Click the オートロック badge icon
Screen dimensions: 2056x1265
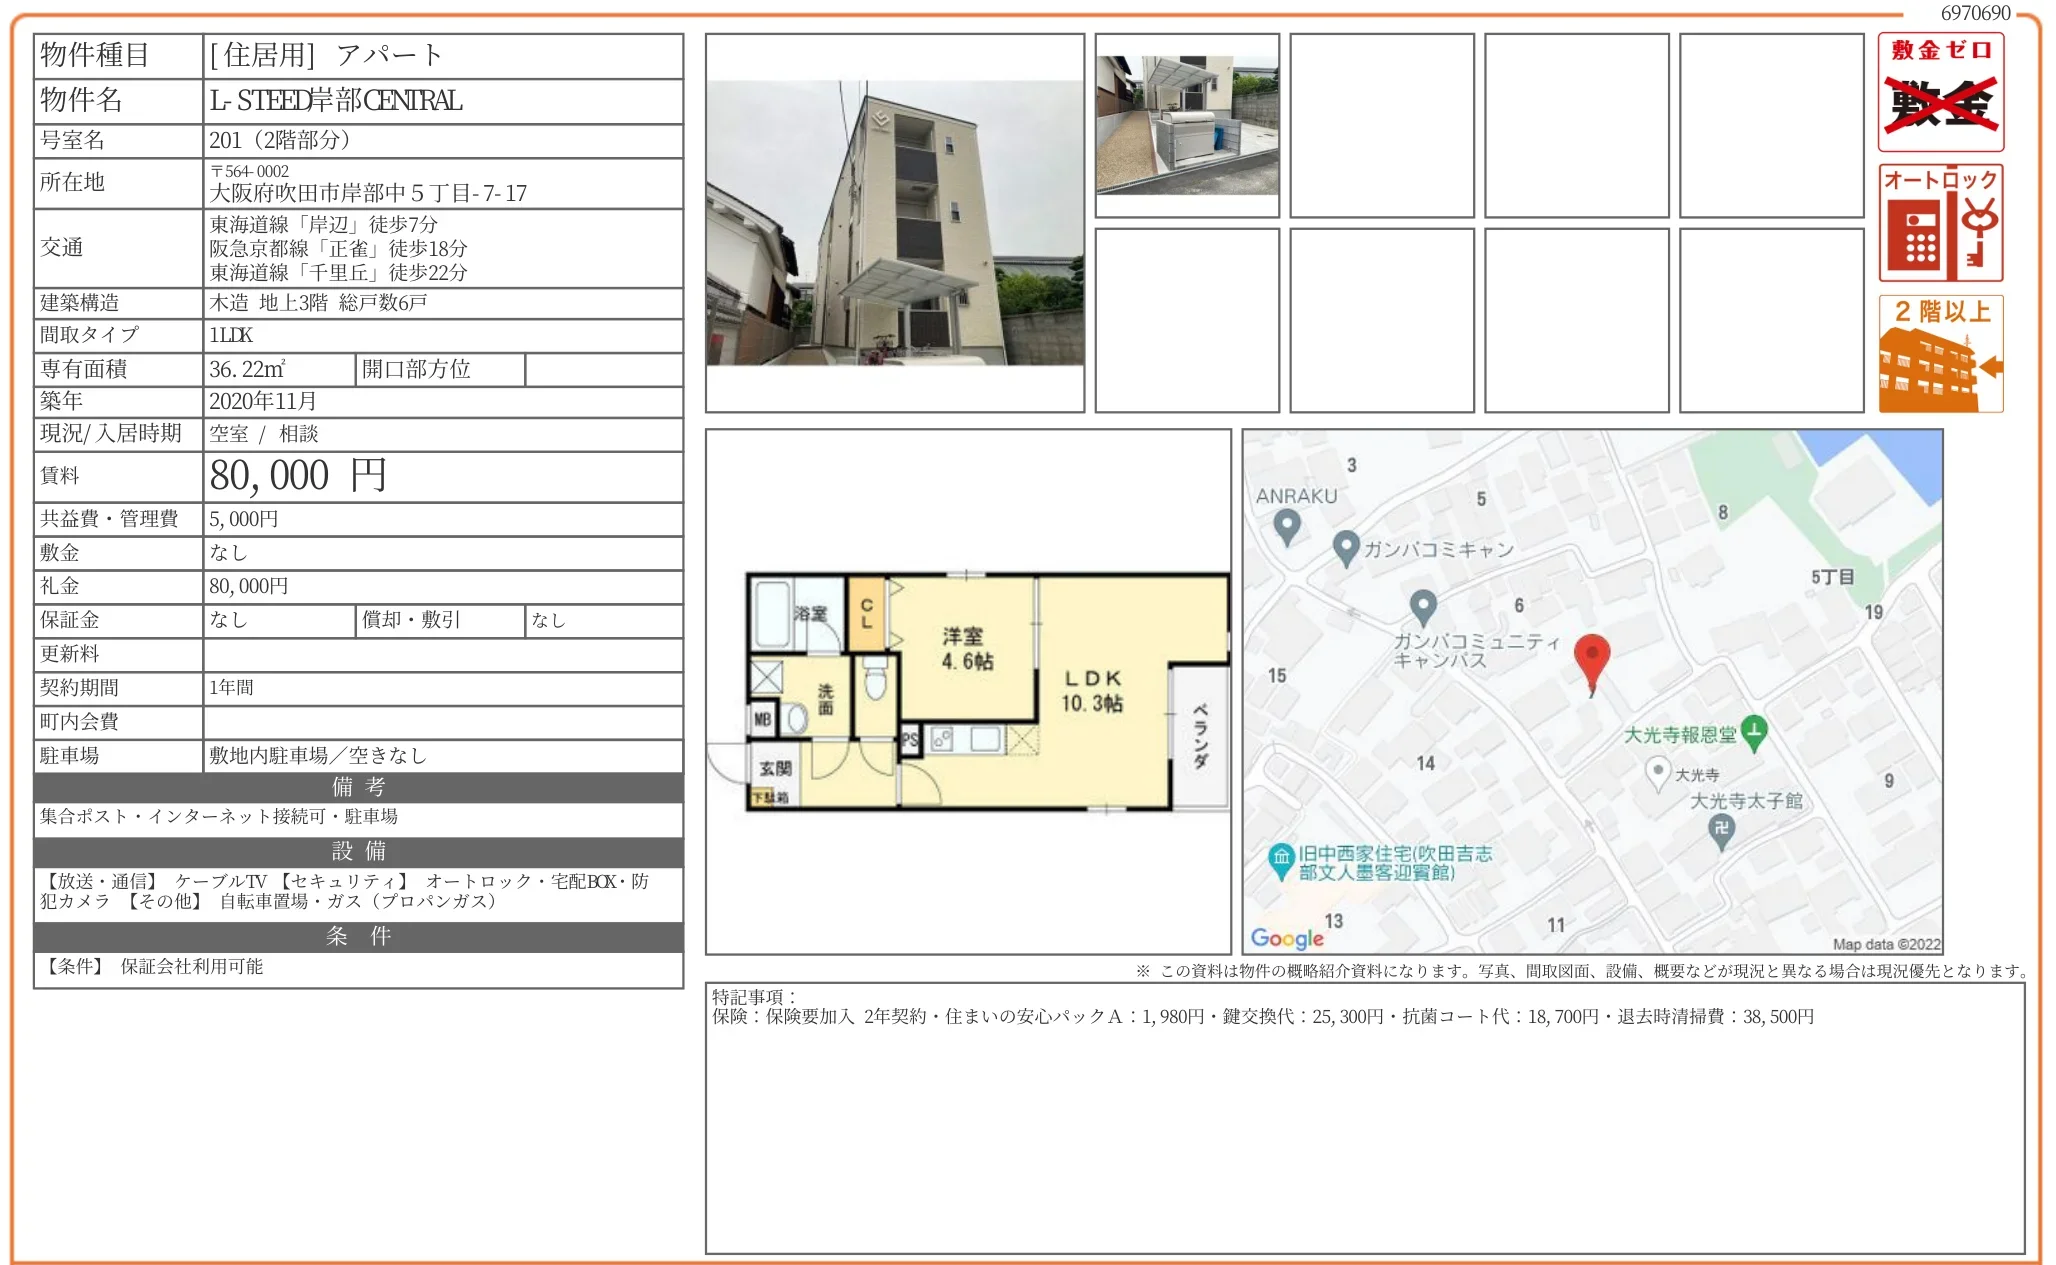(x=1940, y=223)
